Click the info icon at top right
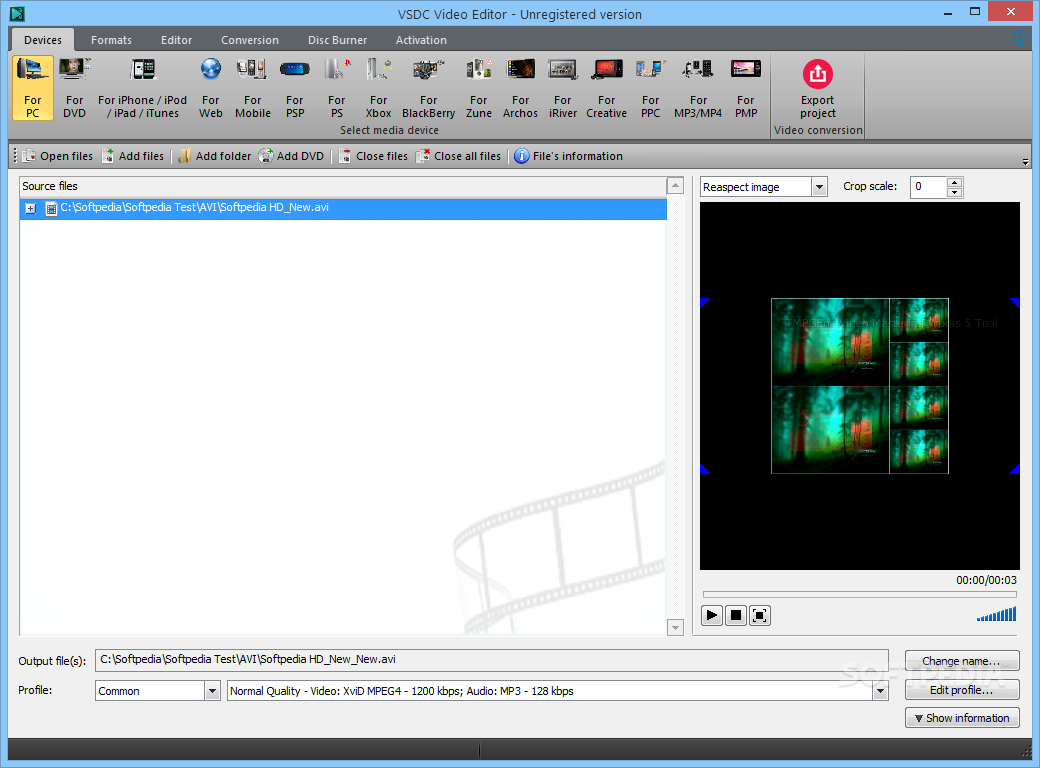The image size is (1040, 768). coord(1021,38)
